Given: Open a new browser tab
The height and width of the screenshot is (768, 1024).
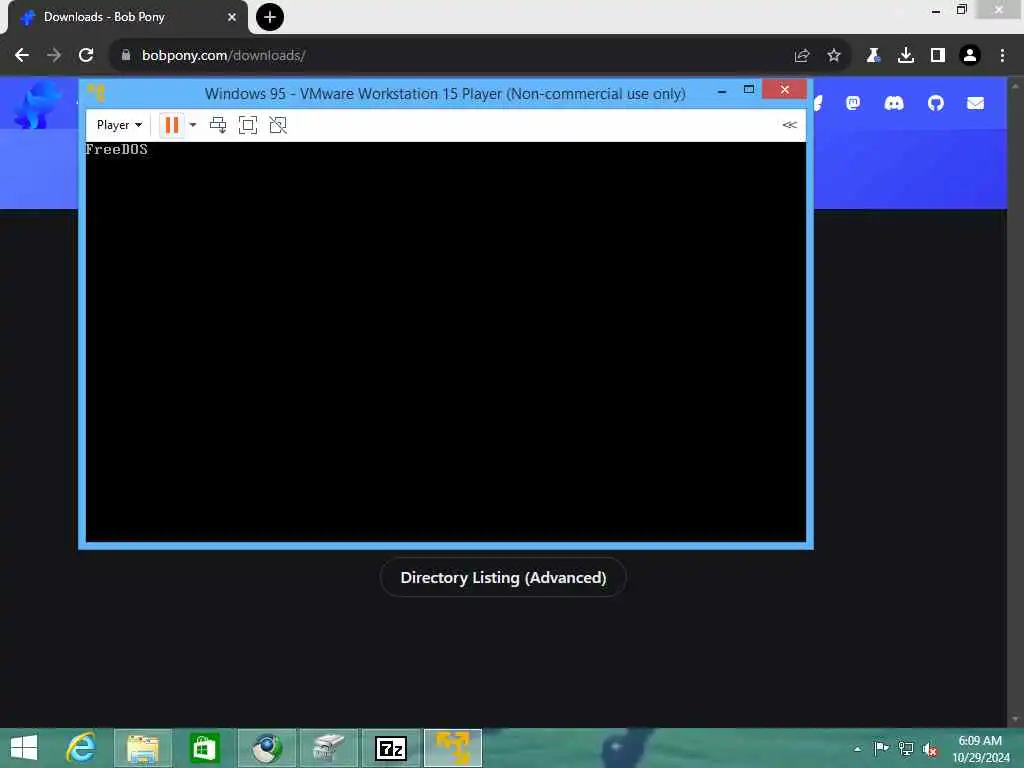Looking at the screenshot, I should pos(270,17).
